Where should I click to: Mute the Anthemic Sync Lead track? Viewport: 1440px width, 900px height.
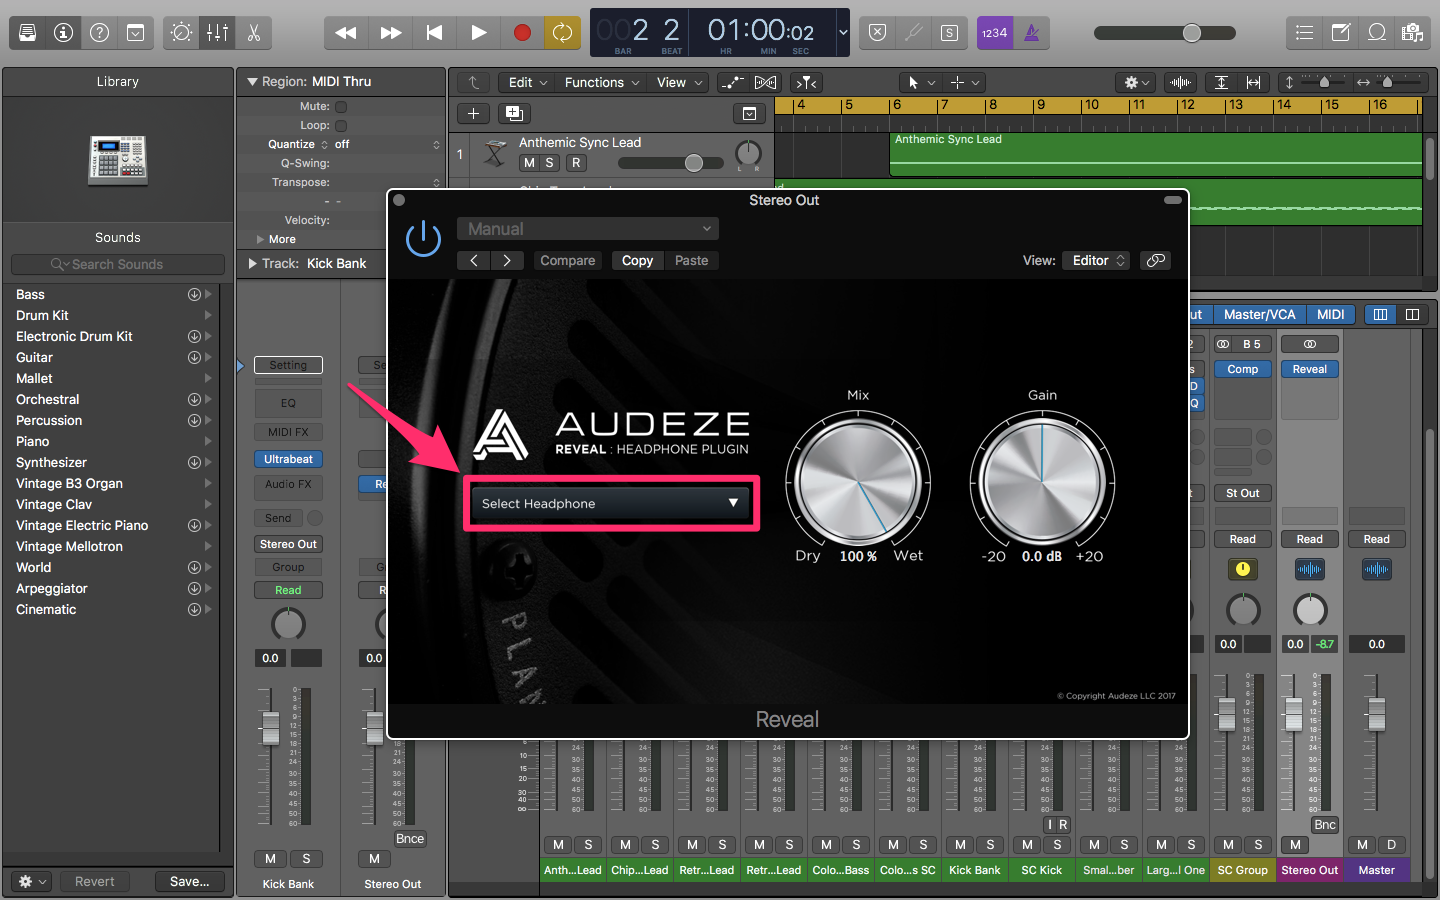click(x=529, y=163)
